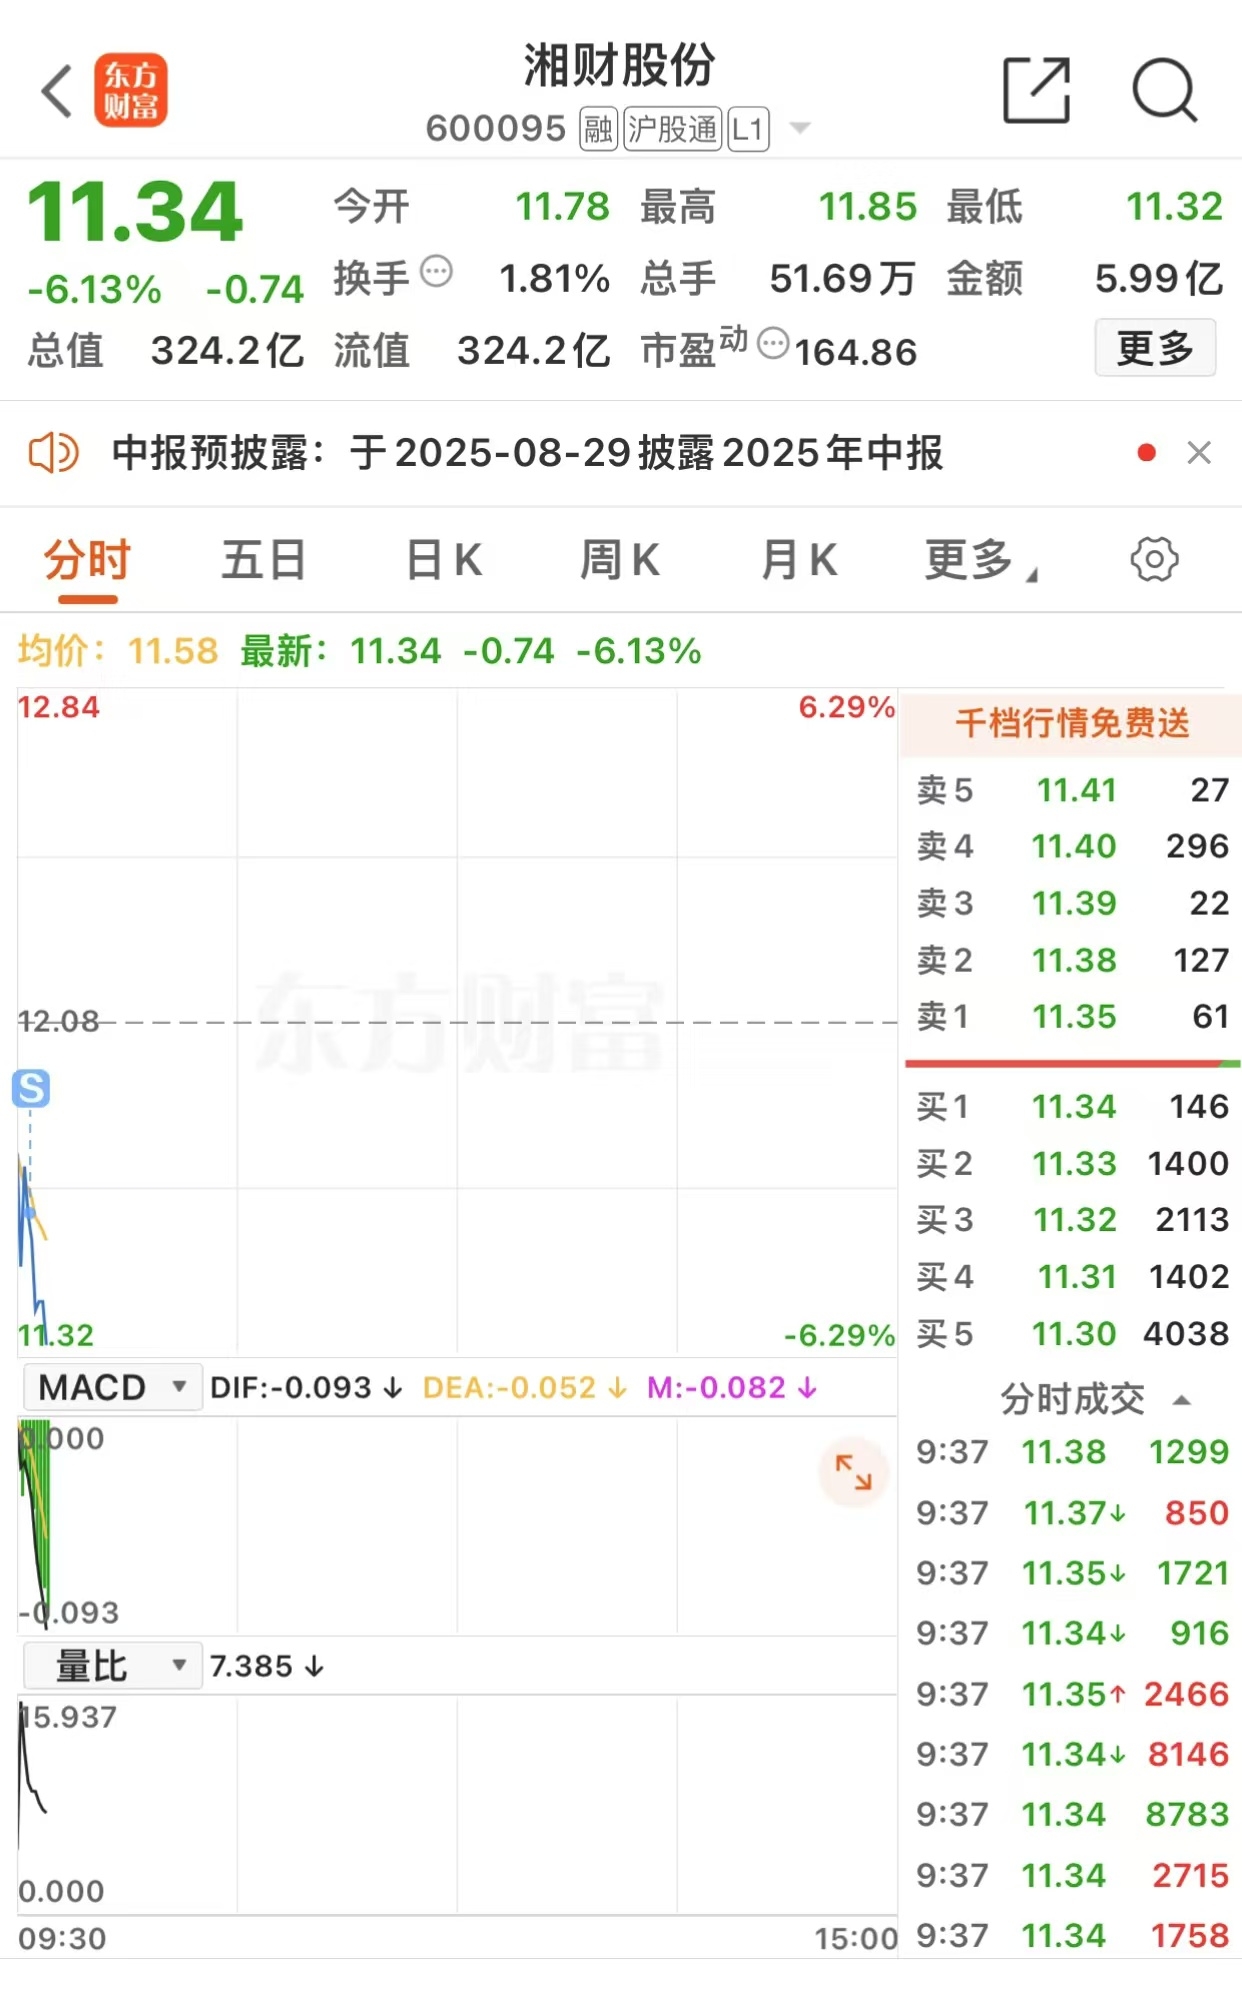Tap info bubble next to 换手

(x=436, y=271)
